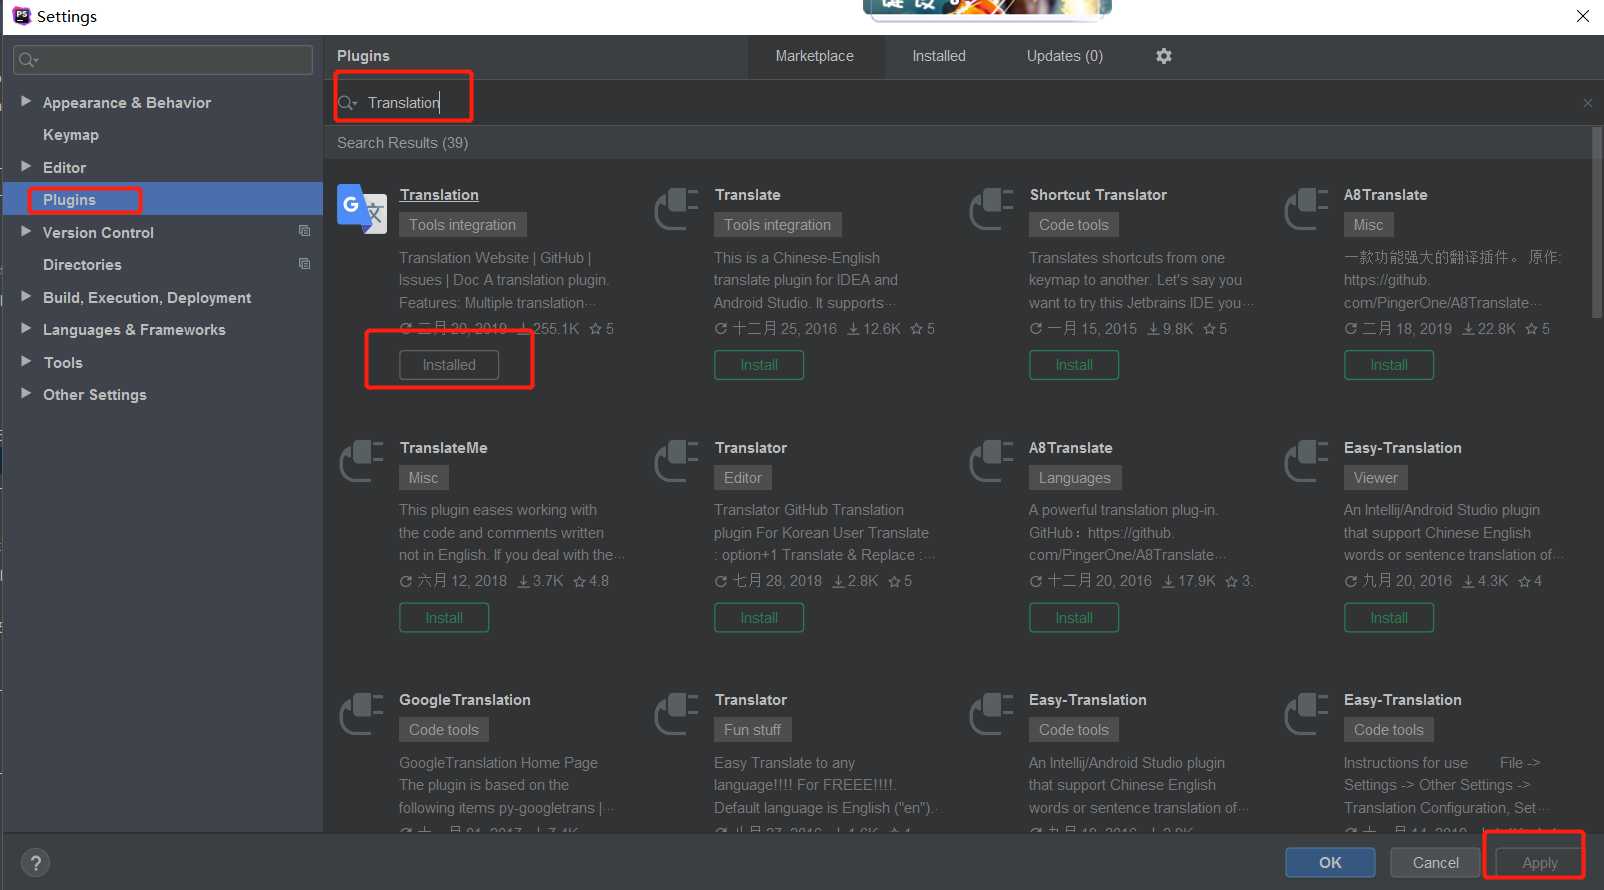Screen dimensions: 1604x890
Task: Expand Languages & Frameworks section
Action: point(26,328)
